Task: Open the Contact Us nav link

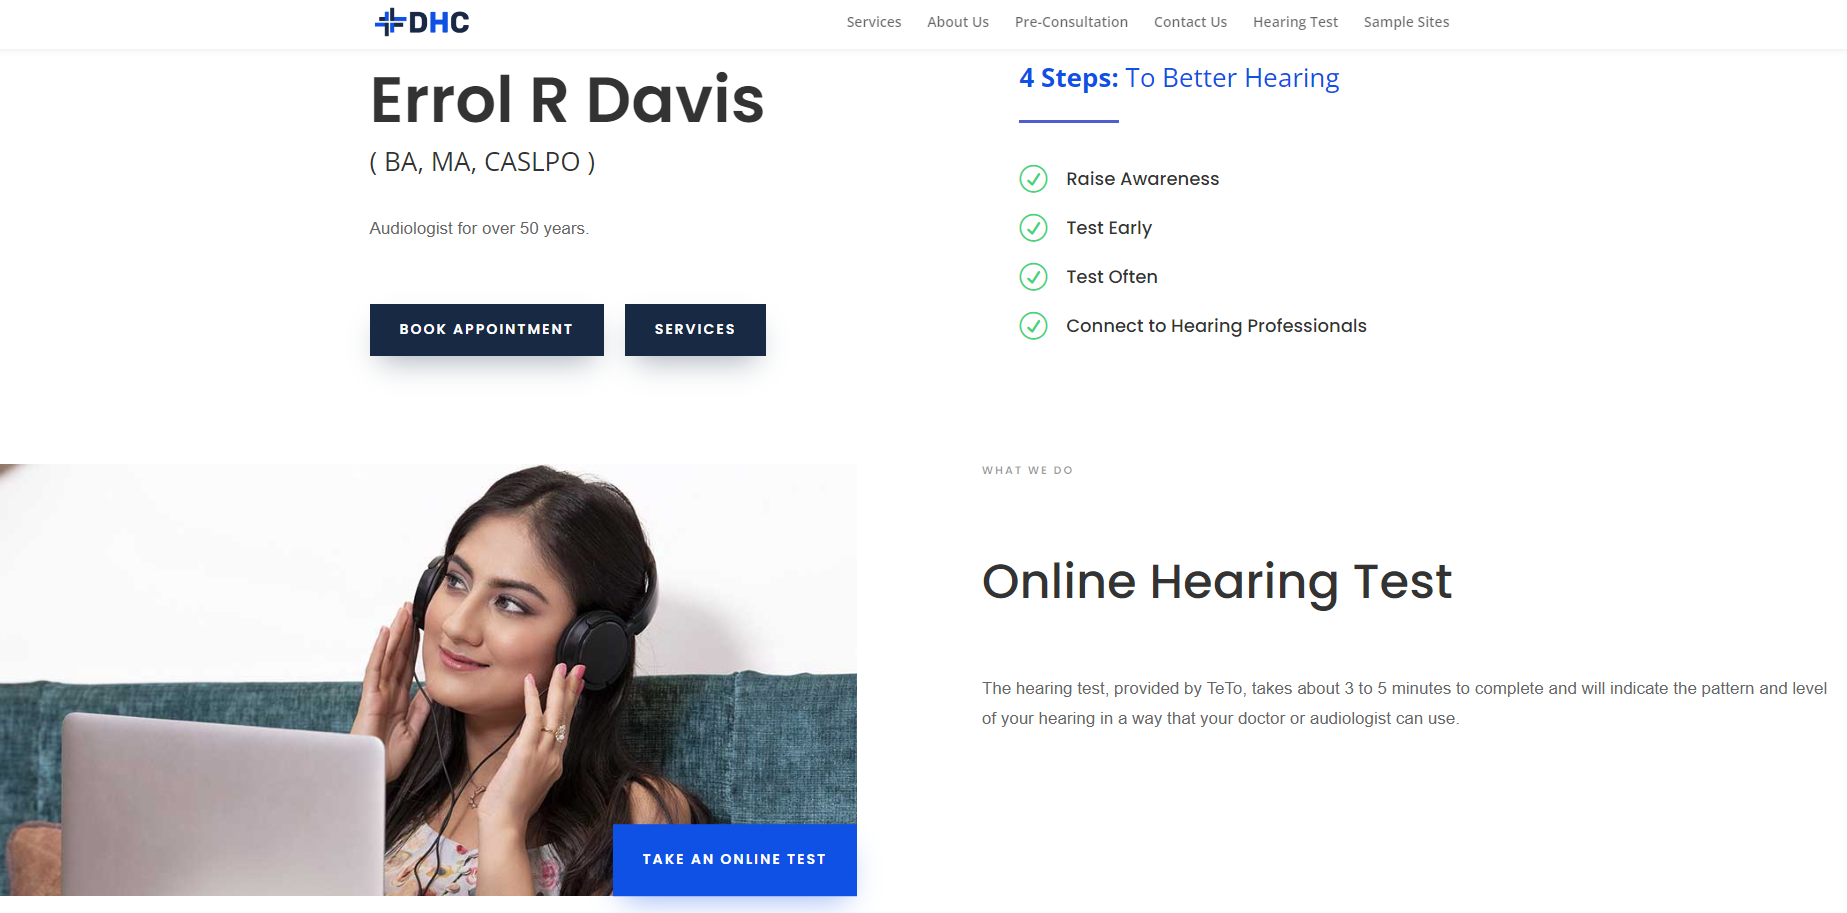Action: 1190,22
